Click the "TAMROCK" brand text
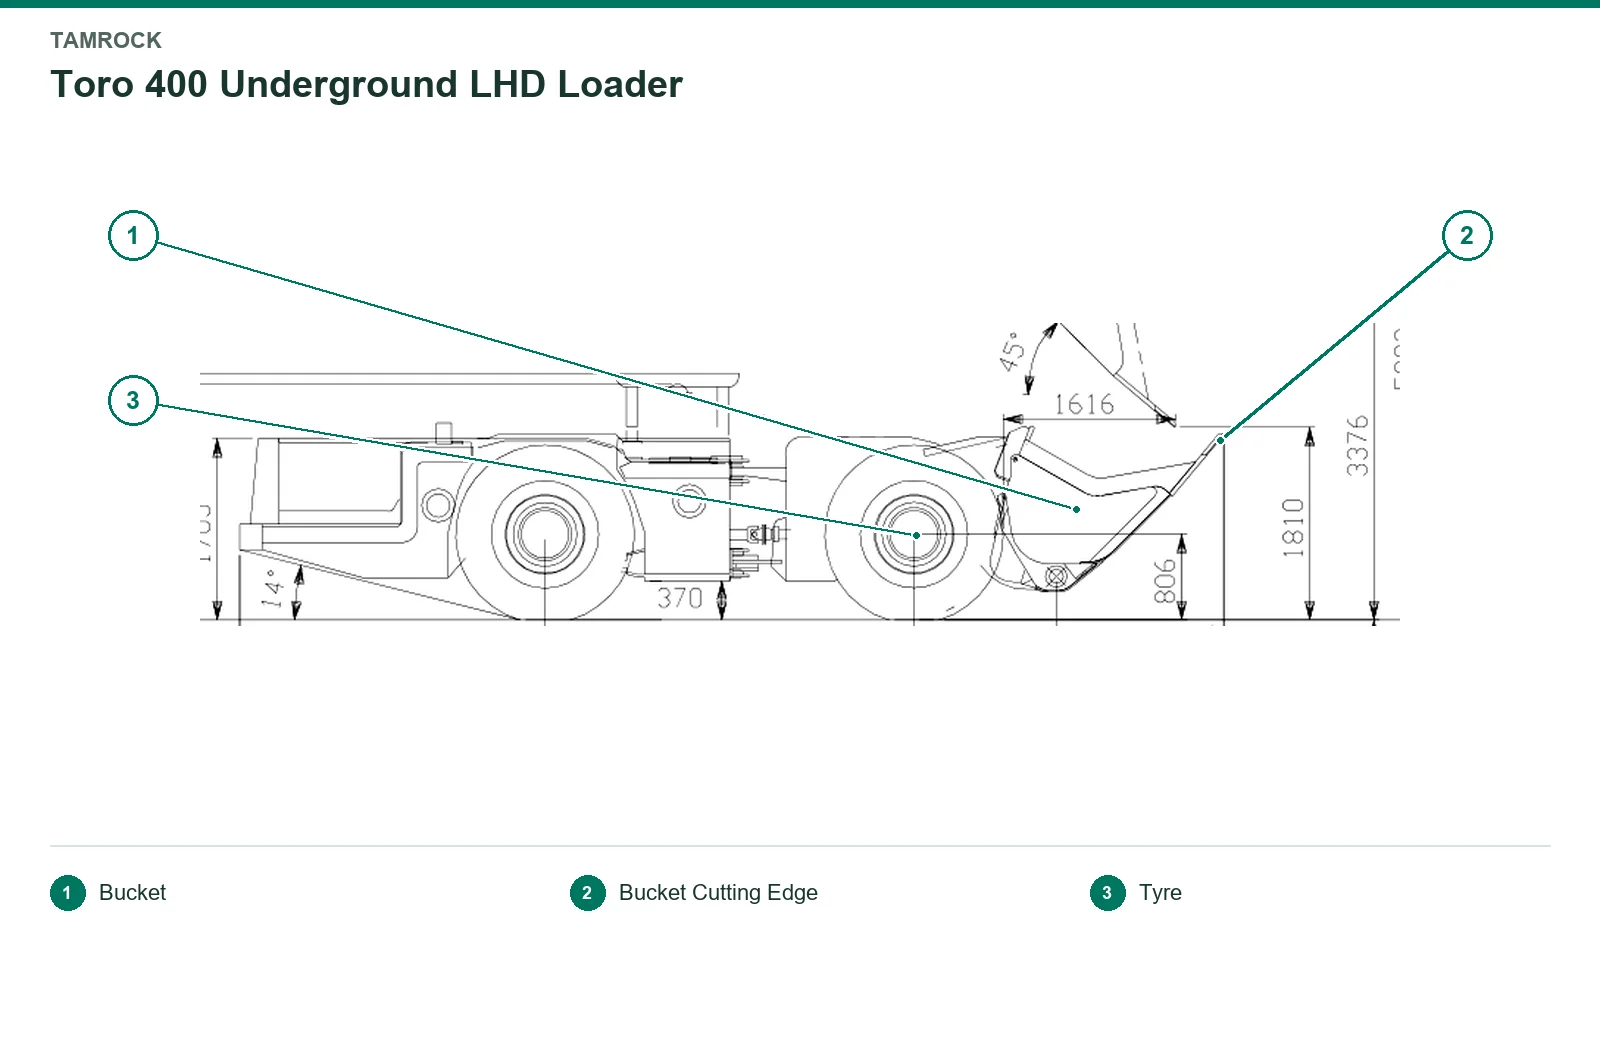The image size is (1600, 1040). 106,41
